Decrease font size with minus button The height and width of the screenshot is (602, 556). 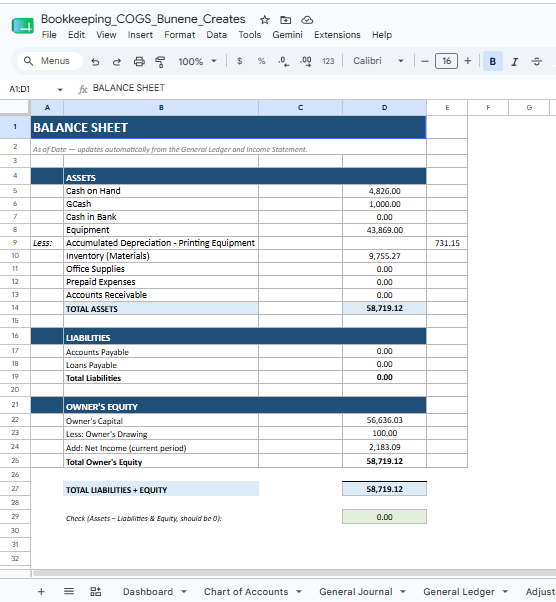(x=425, y=61)
